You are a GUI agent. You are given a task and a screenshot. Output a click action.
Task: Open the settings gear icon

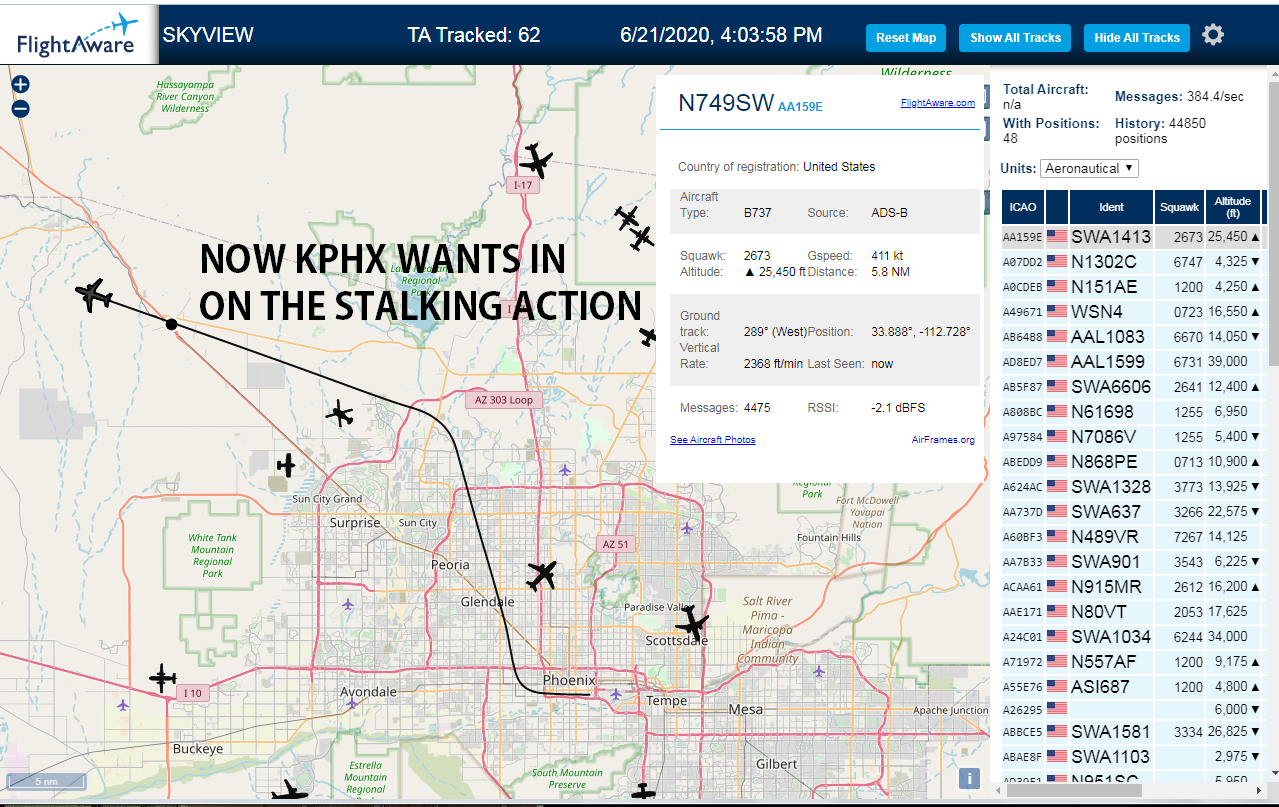(1213, 35)
